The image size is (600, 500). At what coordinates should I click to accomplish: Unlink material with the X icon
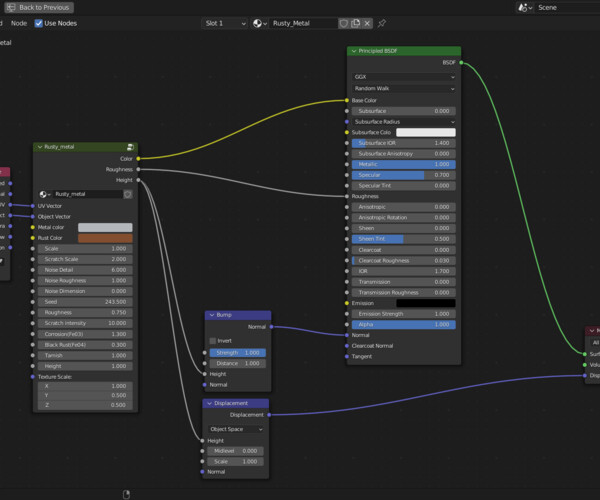(367, 23)
